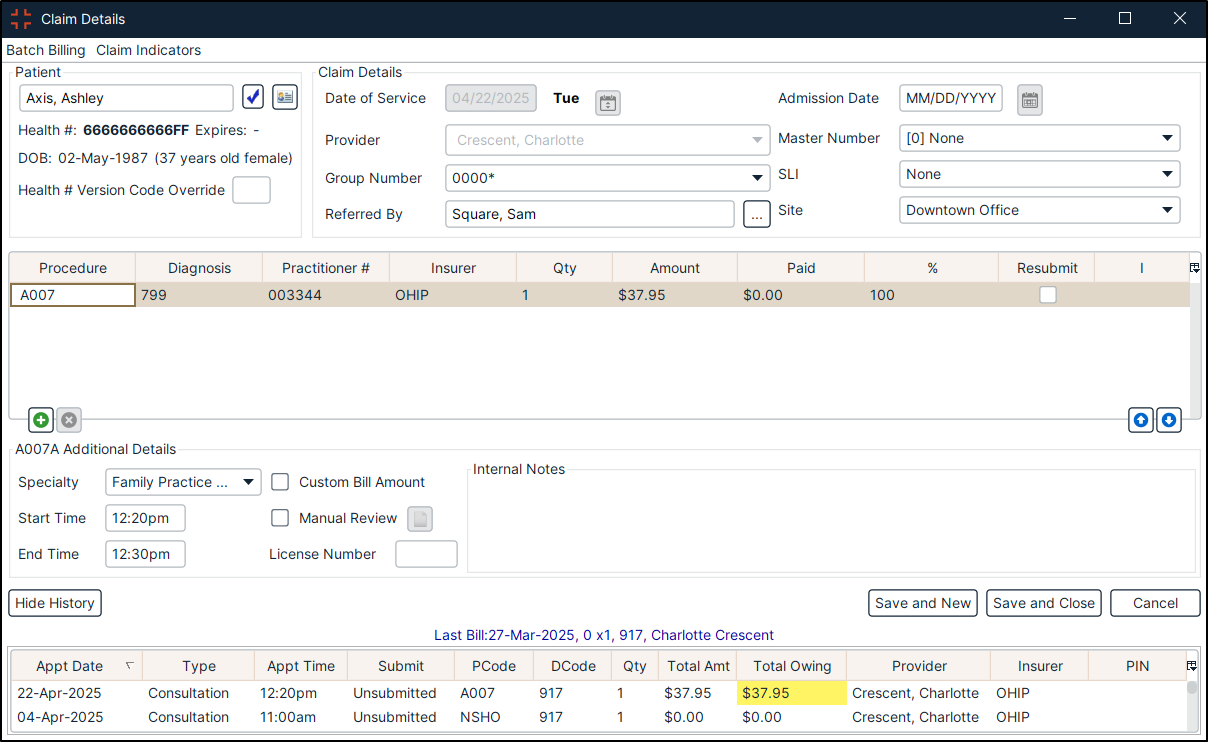Open the Admission Date calendar picker
This screenshot has height=742, width=1208.
click(1030, 99)
